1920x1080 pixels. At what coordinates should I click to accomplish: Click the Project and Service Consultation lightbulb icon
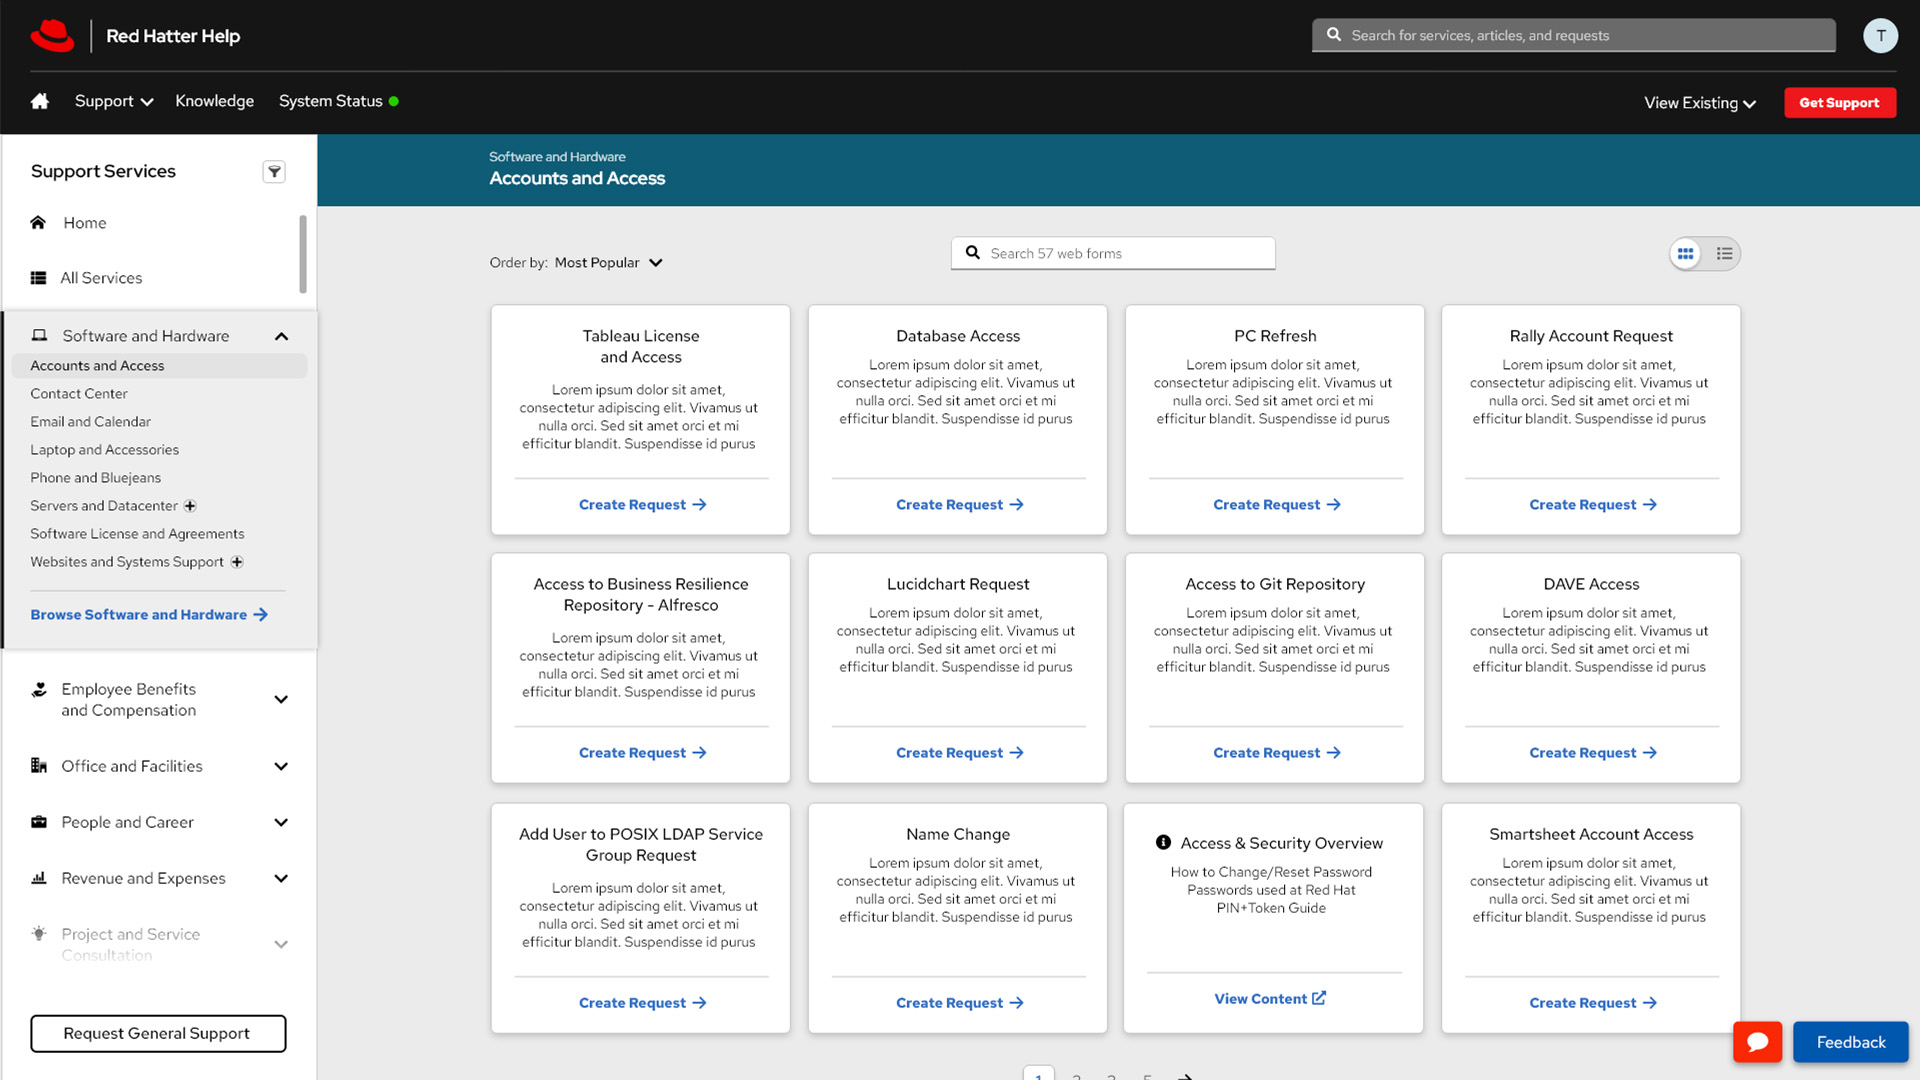[39, 934]
